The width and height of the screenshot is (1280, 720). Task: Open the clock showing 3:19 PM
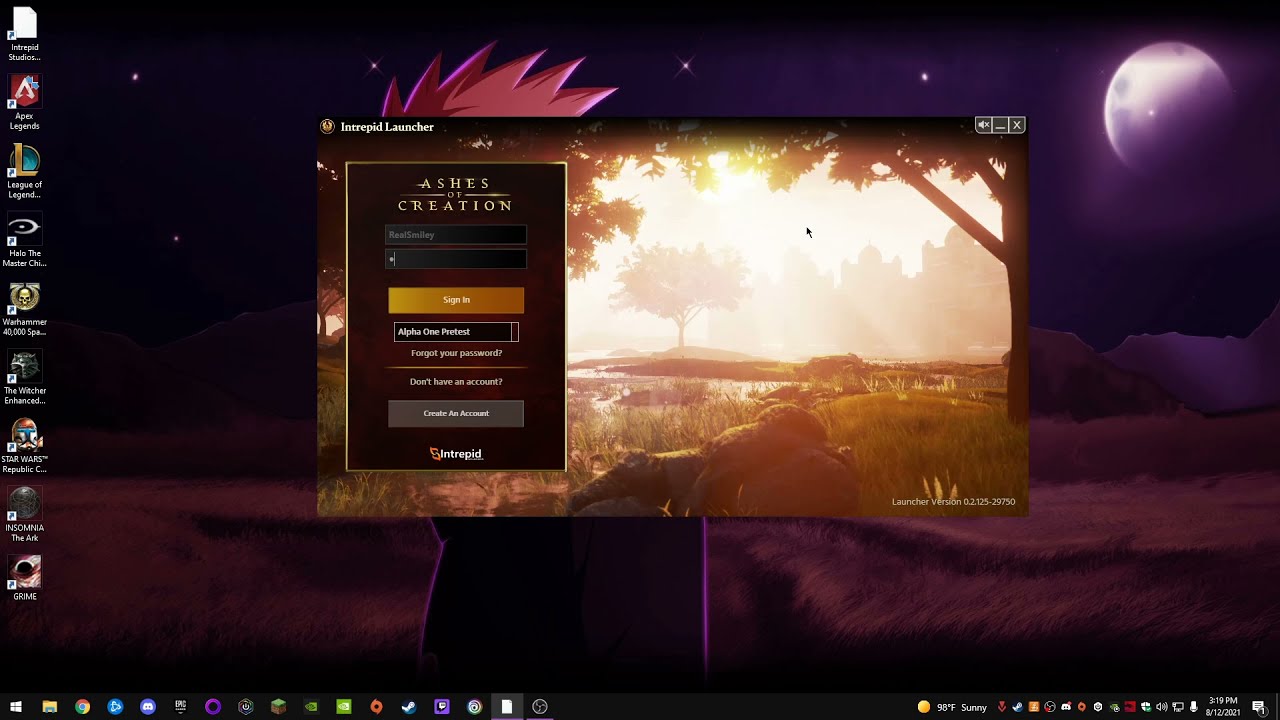[x=1223, y=707]
